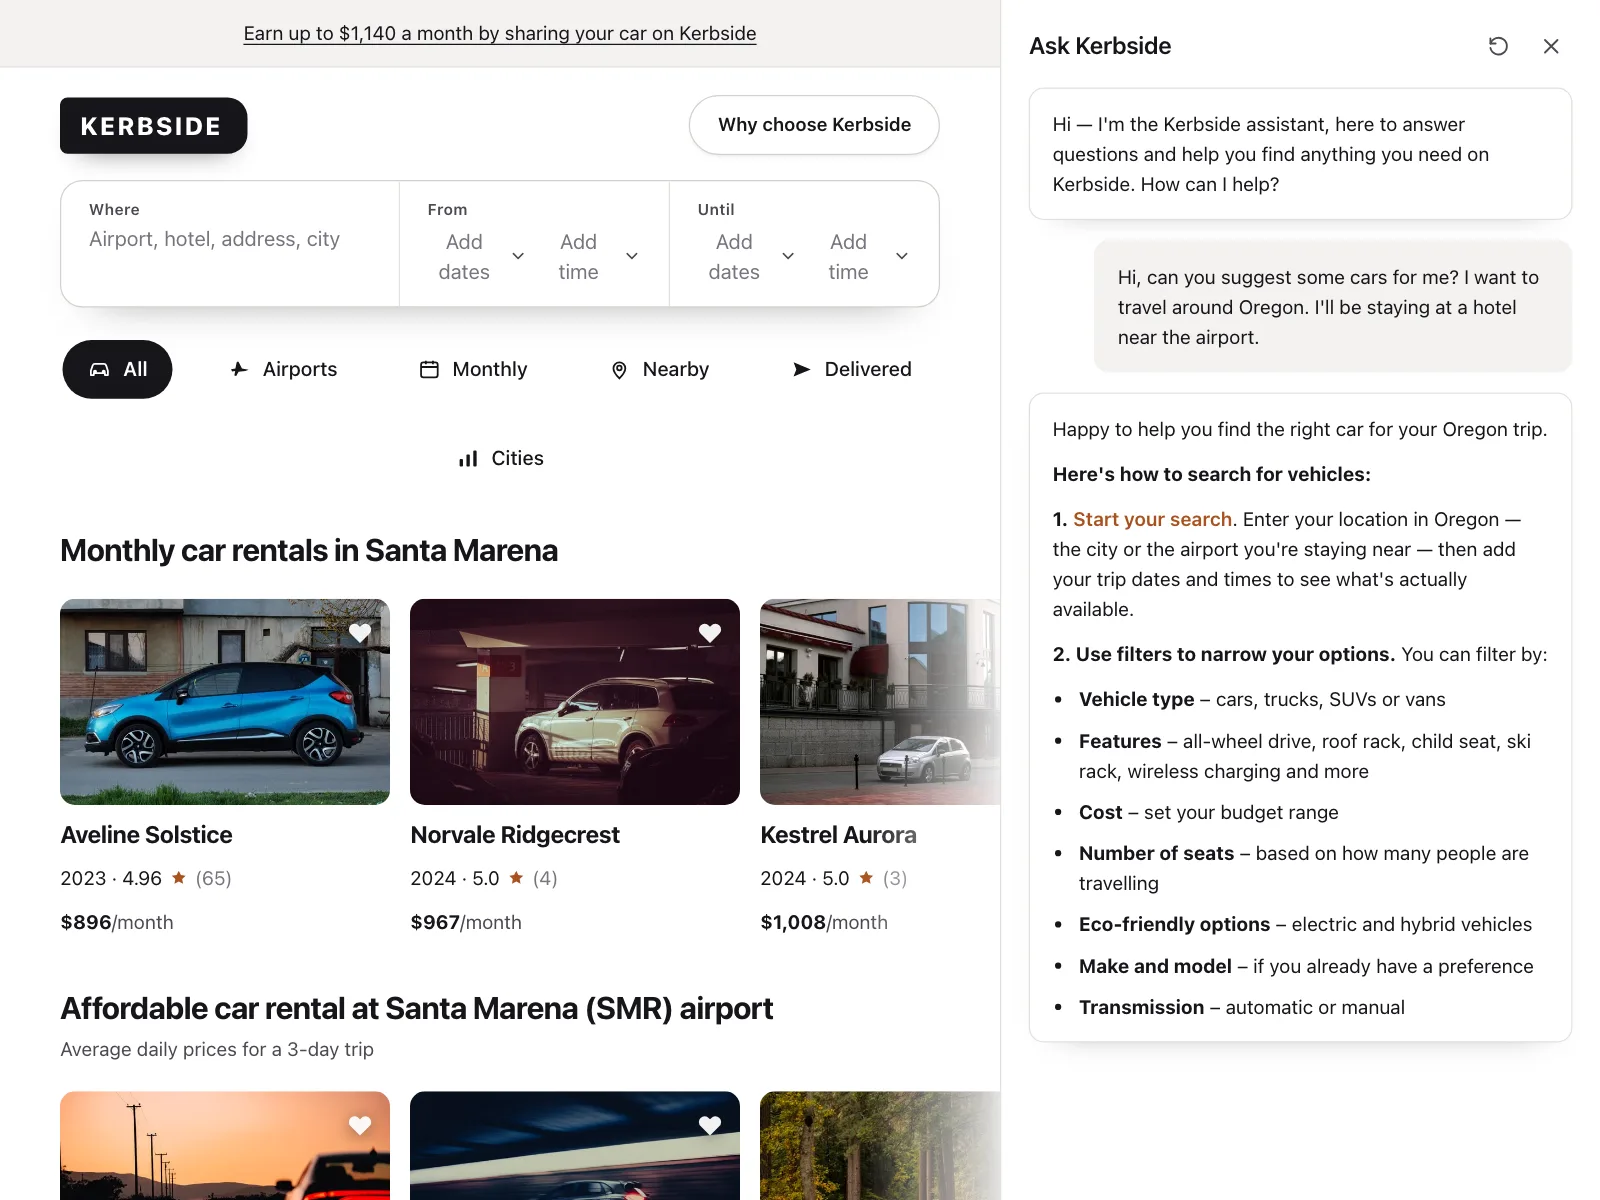The width and height of the screenshot is (1600, 1200).
Task: Click the Kerbside logo
Action: [x=153, y=126]
